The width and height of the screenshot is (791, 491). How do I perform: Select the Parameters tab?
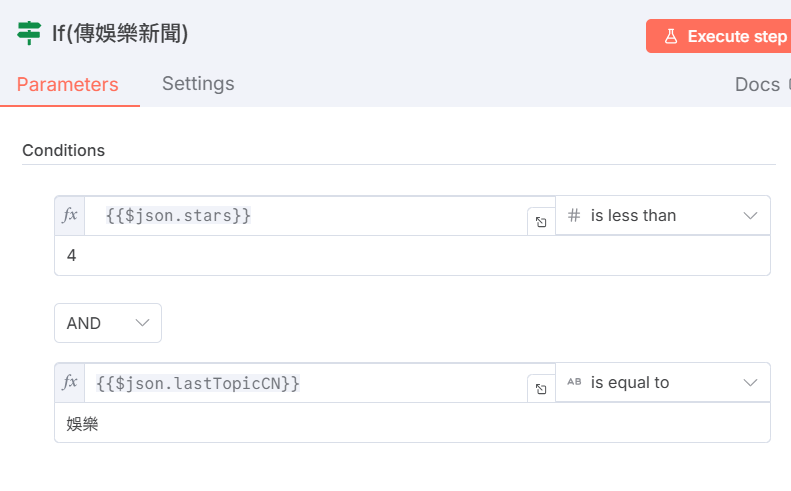click(x=68, y=85)
